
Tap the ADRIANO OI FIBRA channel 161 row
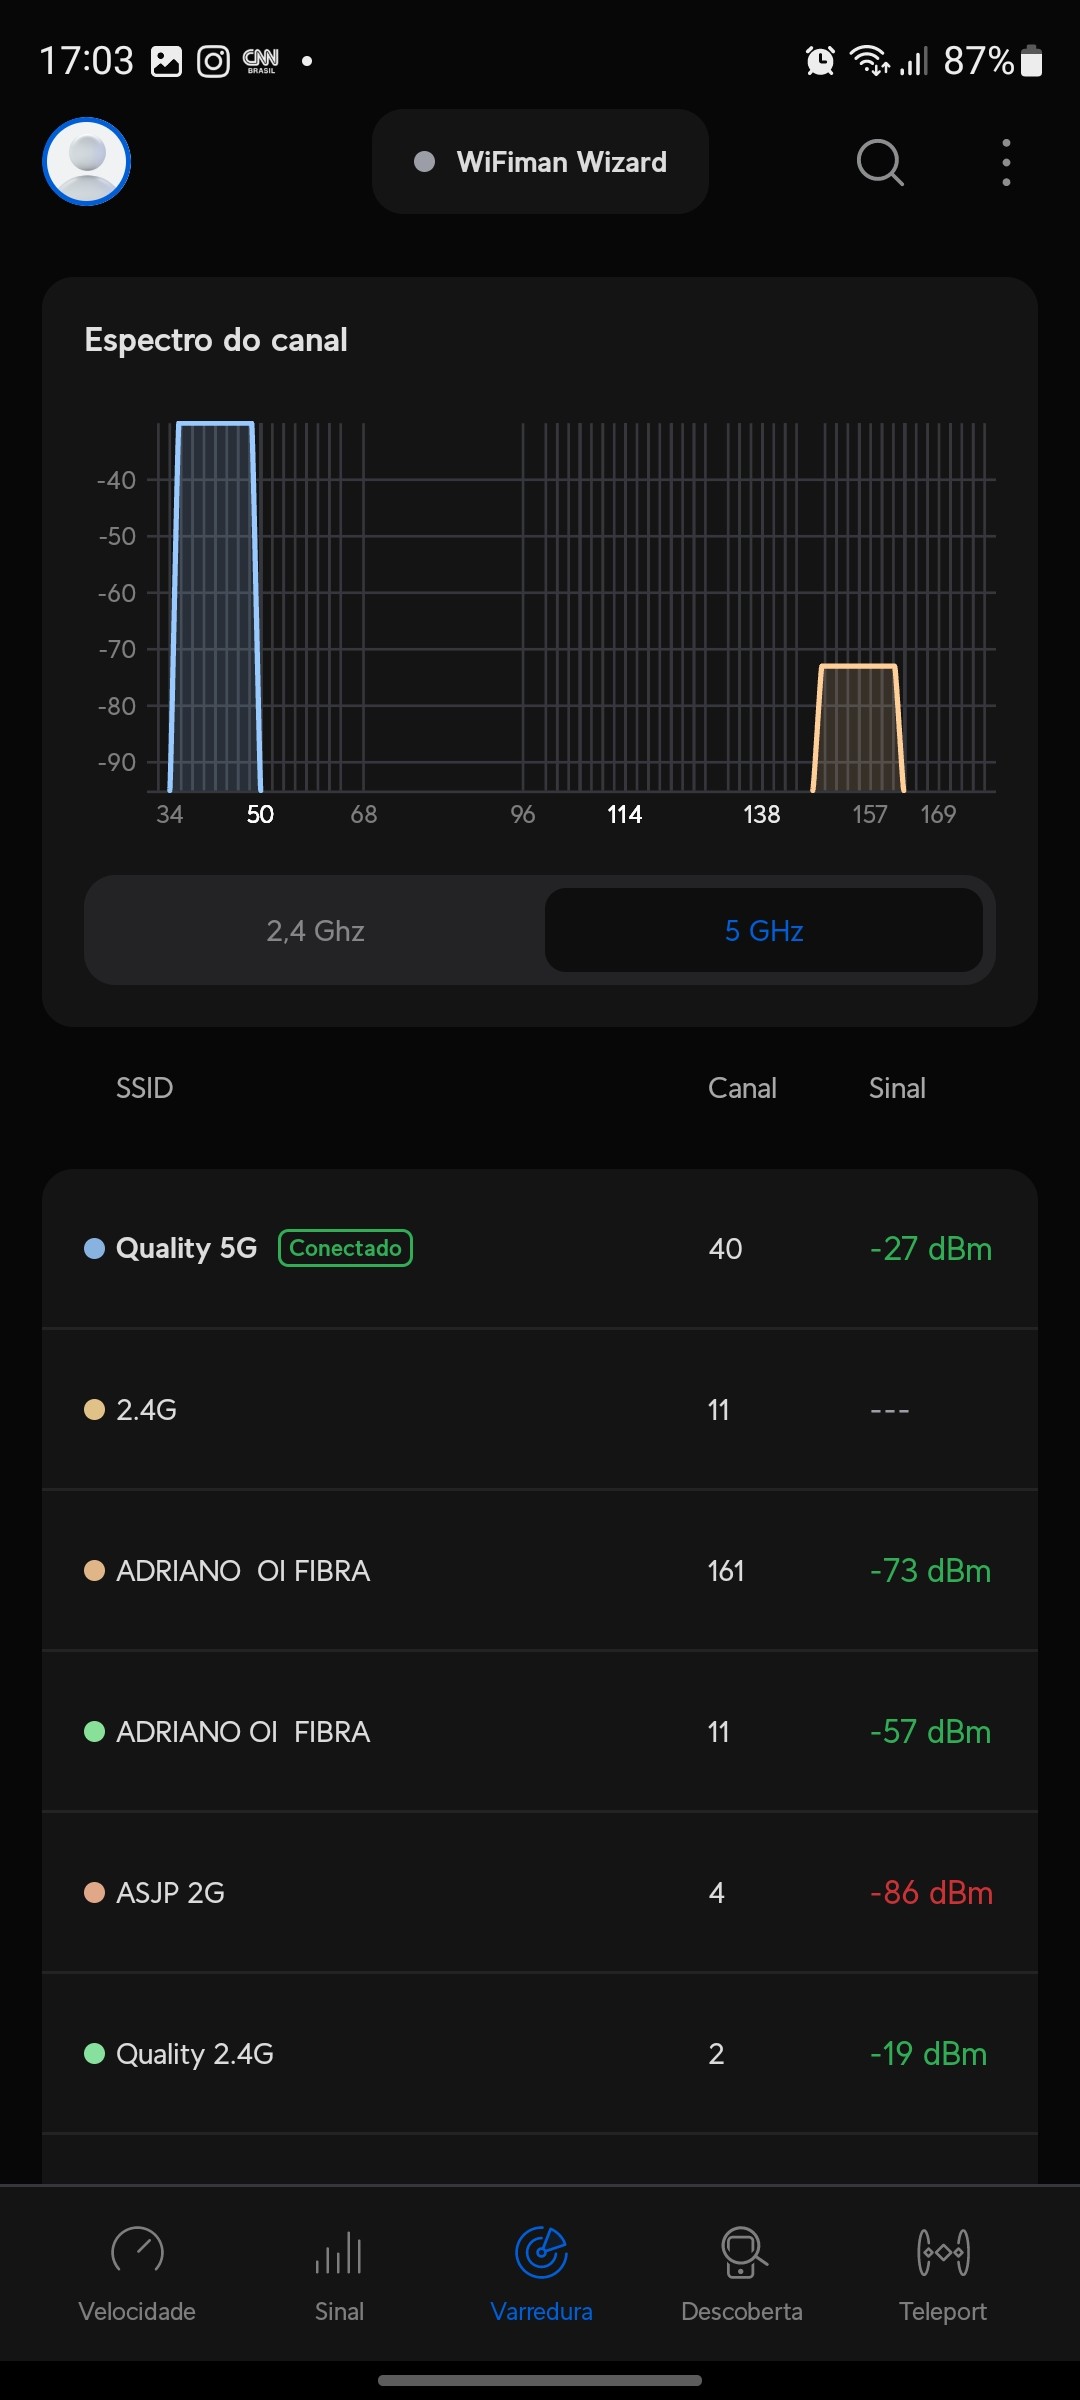540,1571
